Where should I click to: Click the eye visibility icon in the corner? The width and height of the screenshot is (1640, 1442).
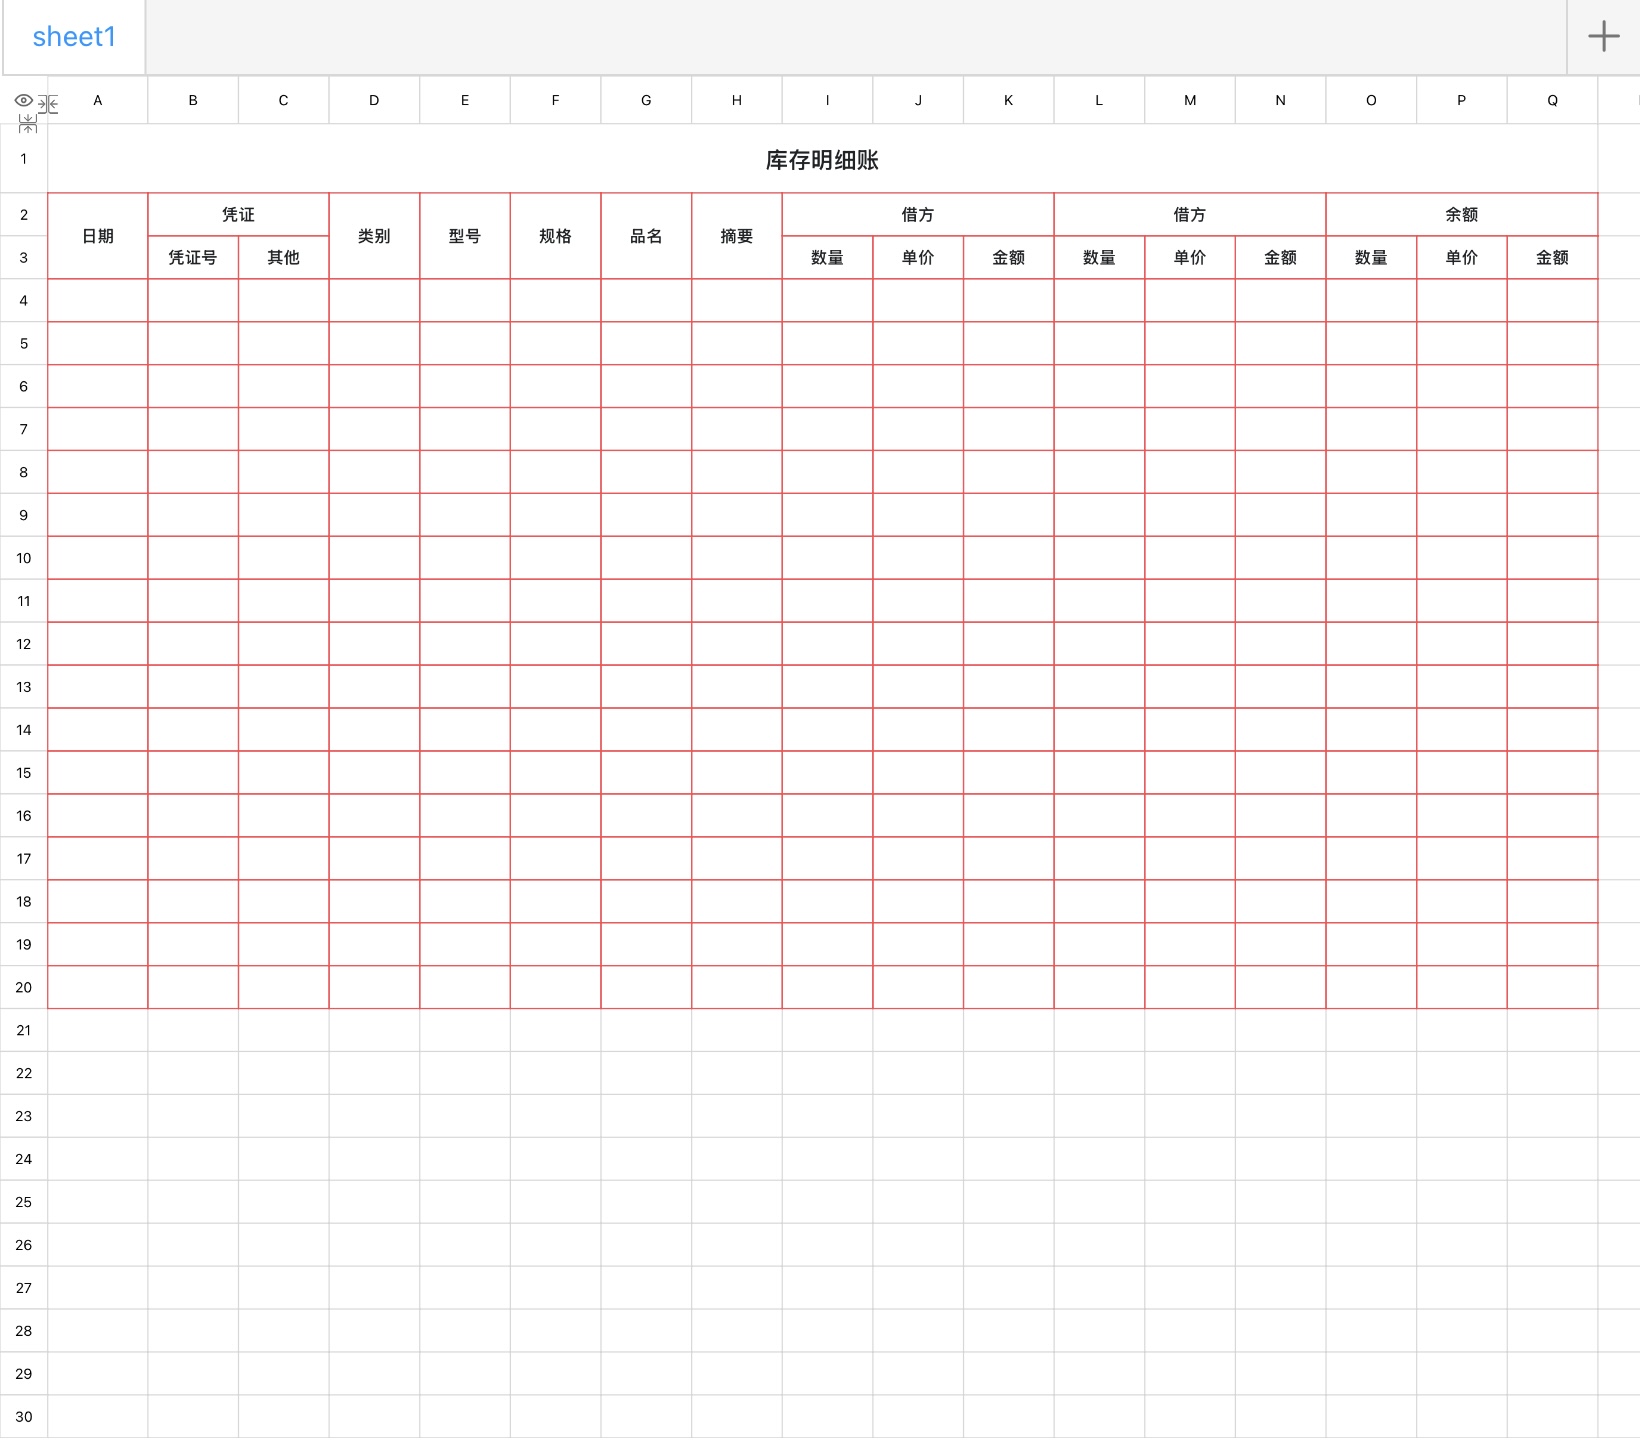click(x=23, y=101)
